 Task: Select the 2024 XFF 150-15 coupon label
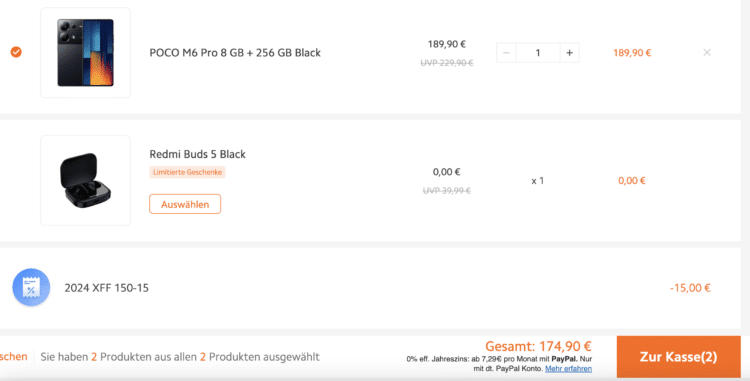click(107, 288)
